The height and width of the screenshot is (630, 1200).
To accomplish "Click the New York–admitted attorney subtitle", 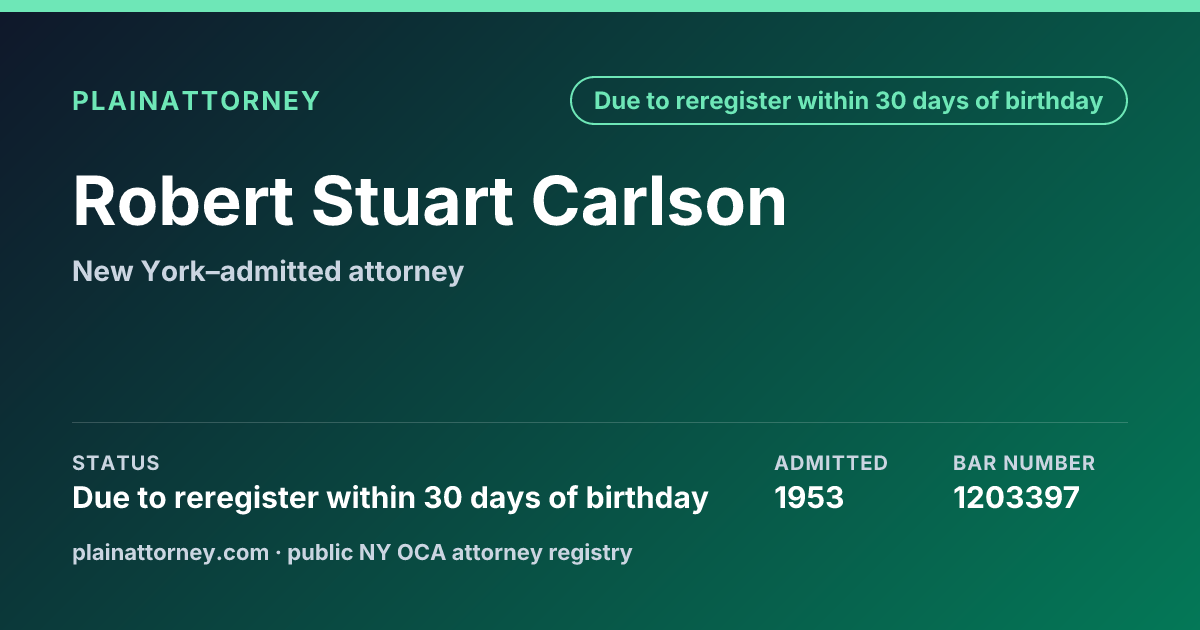I will click(268, 271).
